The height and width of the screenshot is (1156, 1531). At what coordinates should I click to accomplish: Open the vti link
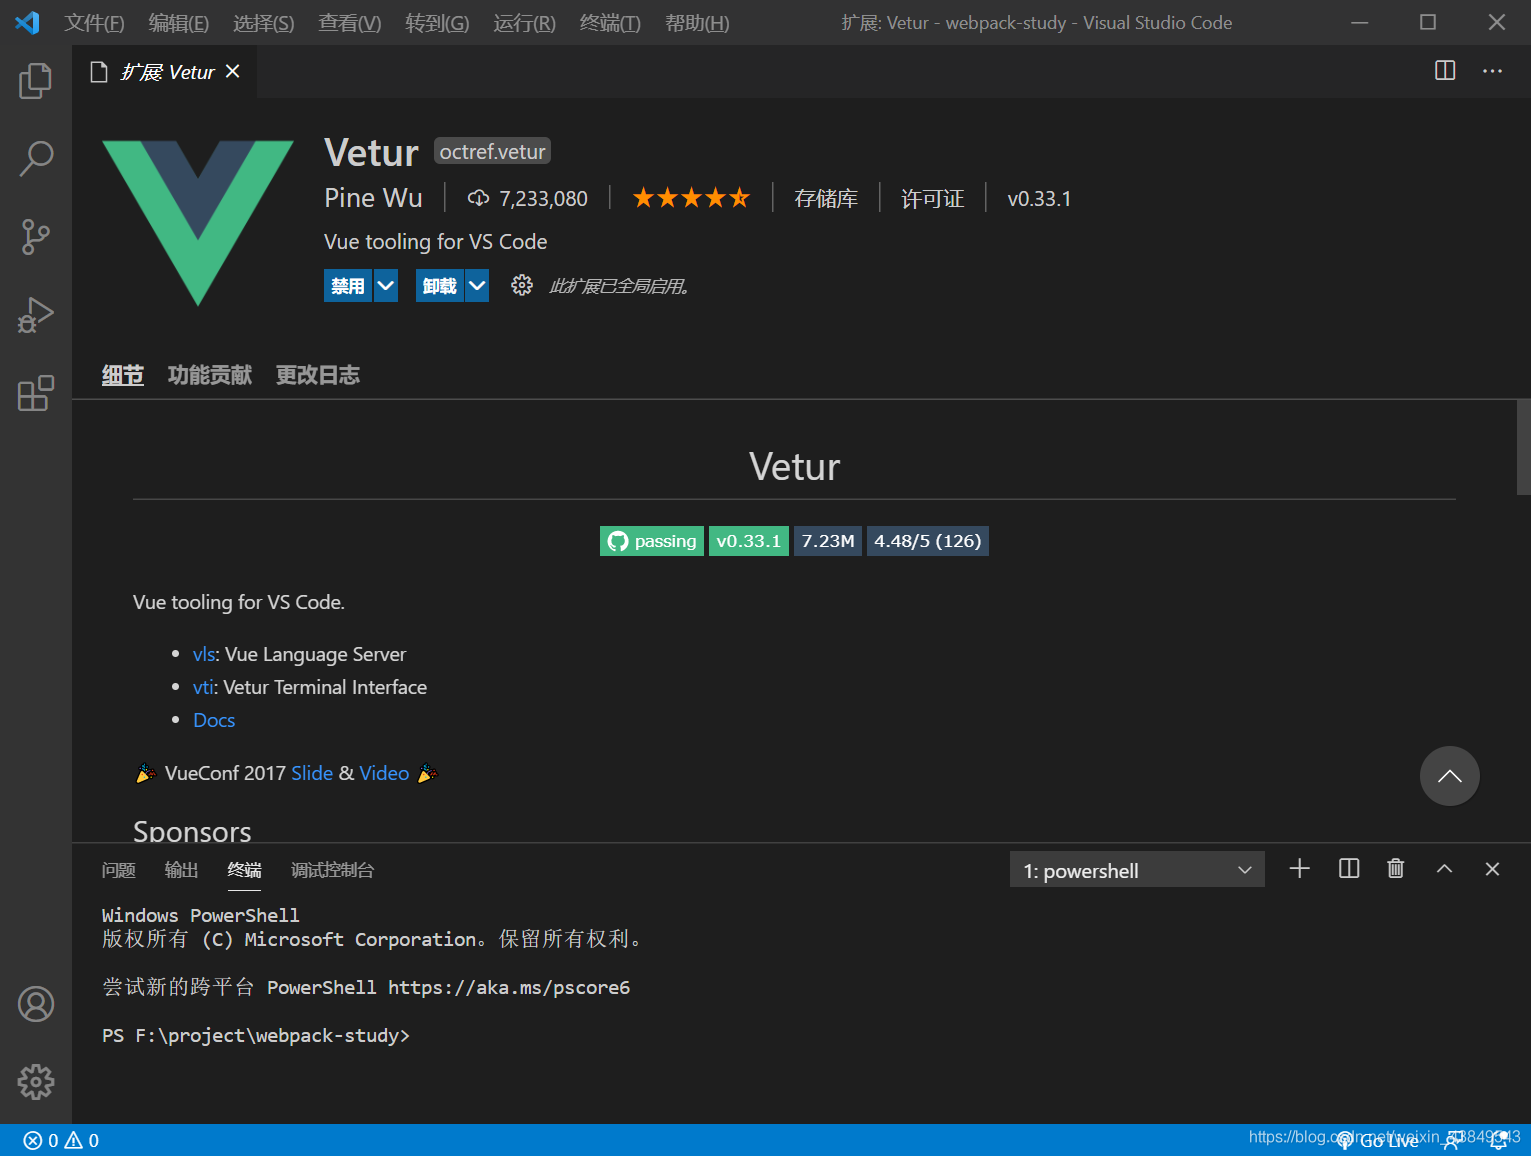[203, 687]
